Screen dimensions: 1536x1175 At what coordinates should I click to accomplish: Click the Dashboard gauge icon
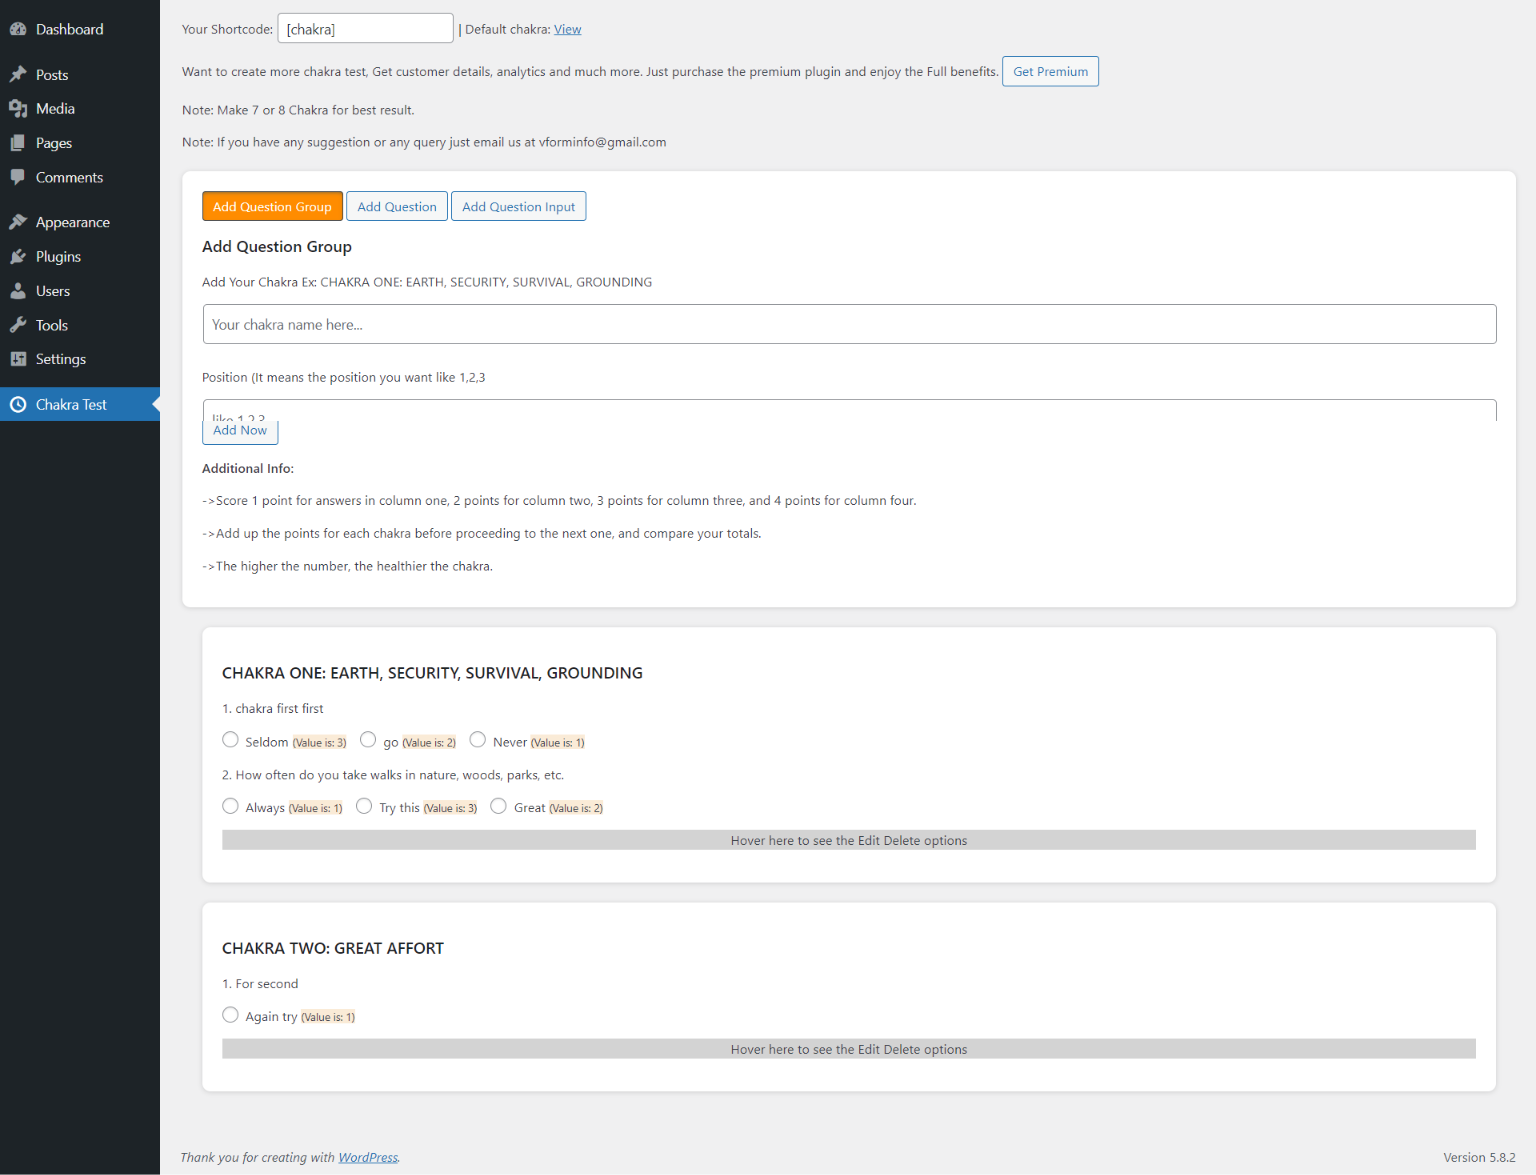(18, 29)
